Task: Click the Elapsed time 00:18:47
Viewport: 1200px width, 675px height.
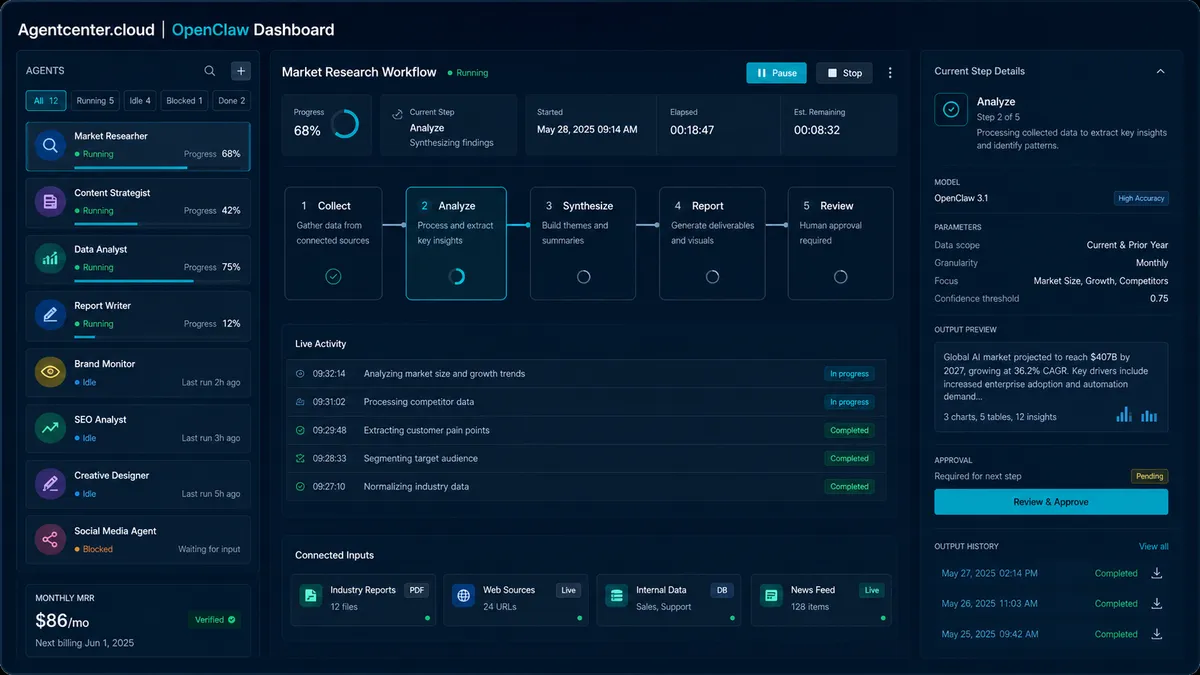Action: point(692,130)
